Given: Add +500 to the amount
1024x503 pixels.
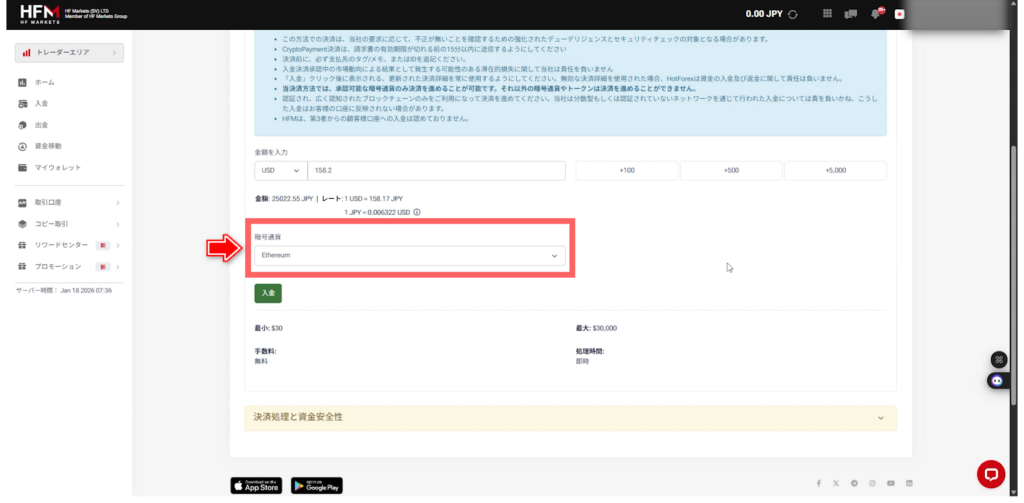Looking at the screenshot, I should pyautogui.click(x=731, y=171).
